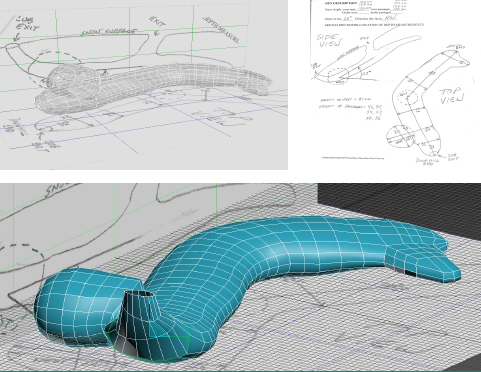Click the CUB EXIT note in wireframe view
481x372 pixels.
click(x=27, y=24)
